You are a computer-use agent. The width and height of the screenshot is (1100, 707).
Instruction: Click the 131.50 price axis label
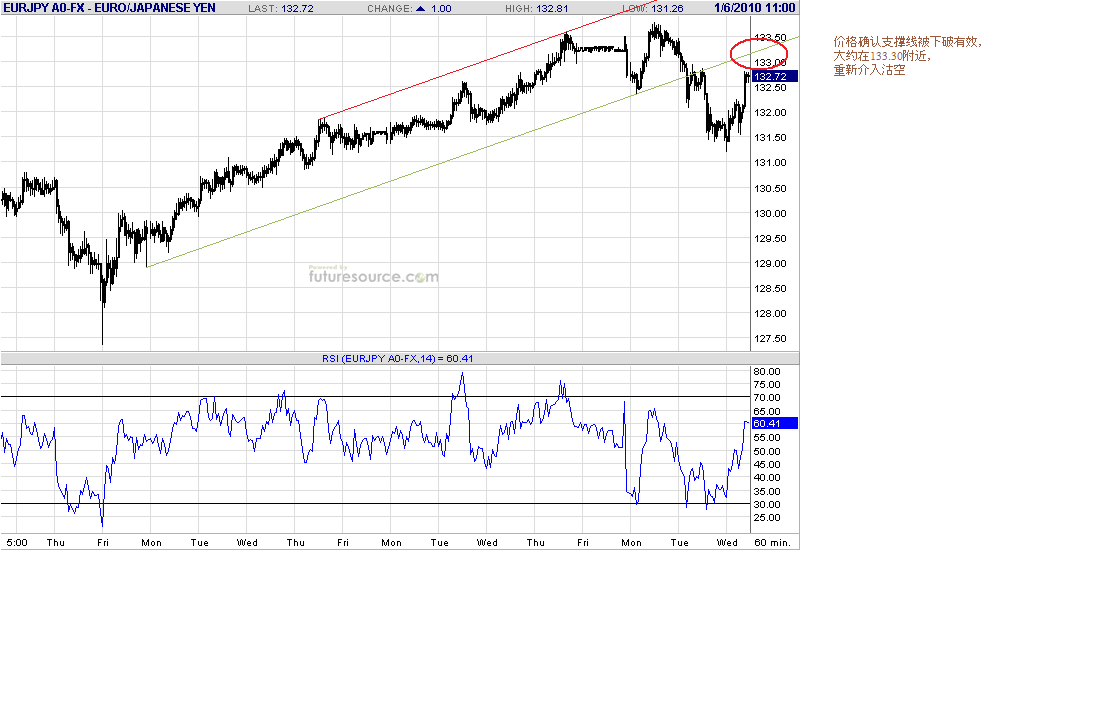(770, 137)
